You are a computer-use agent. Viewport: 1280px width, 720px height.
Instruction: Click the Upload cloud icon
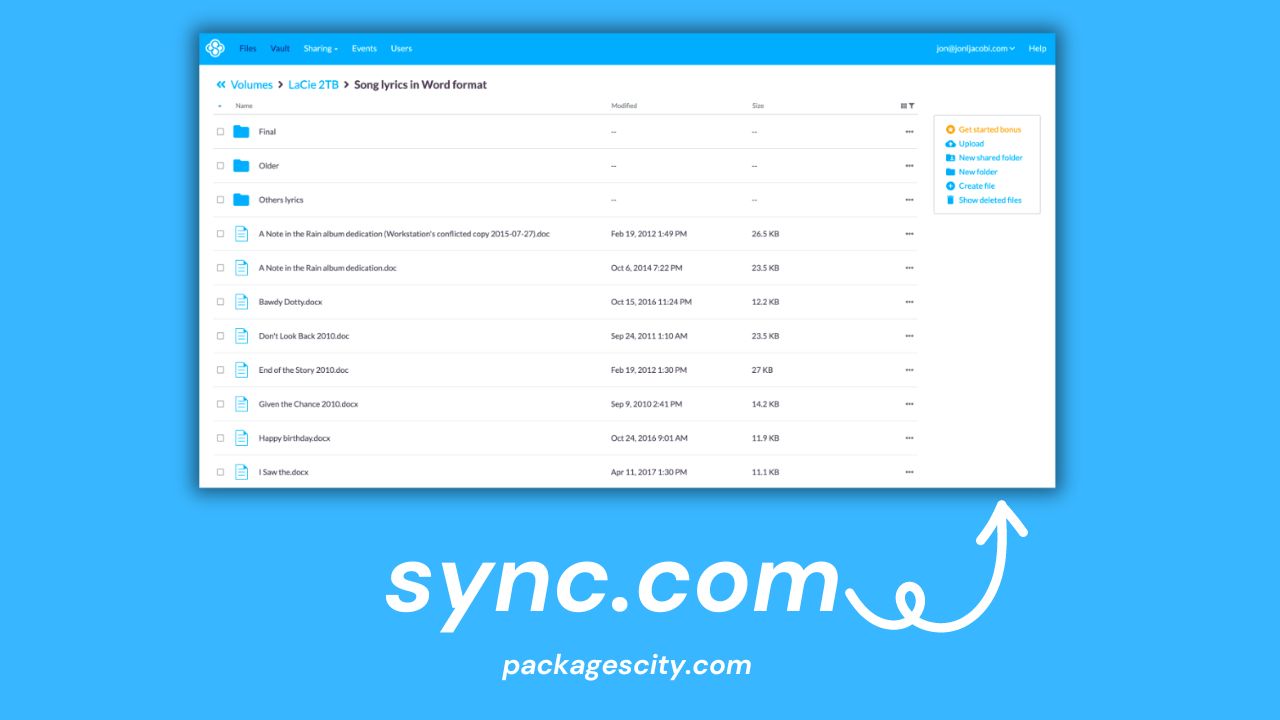(x=950, y=144)
